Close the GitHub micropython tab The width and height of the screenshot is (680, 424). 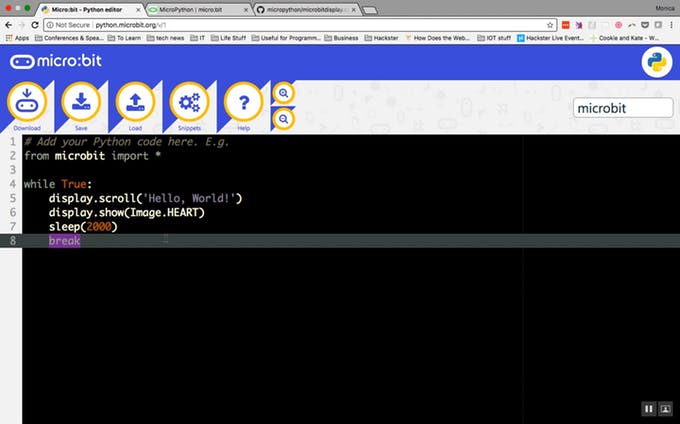click(353, 10)
